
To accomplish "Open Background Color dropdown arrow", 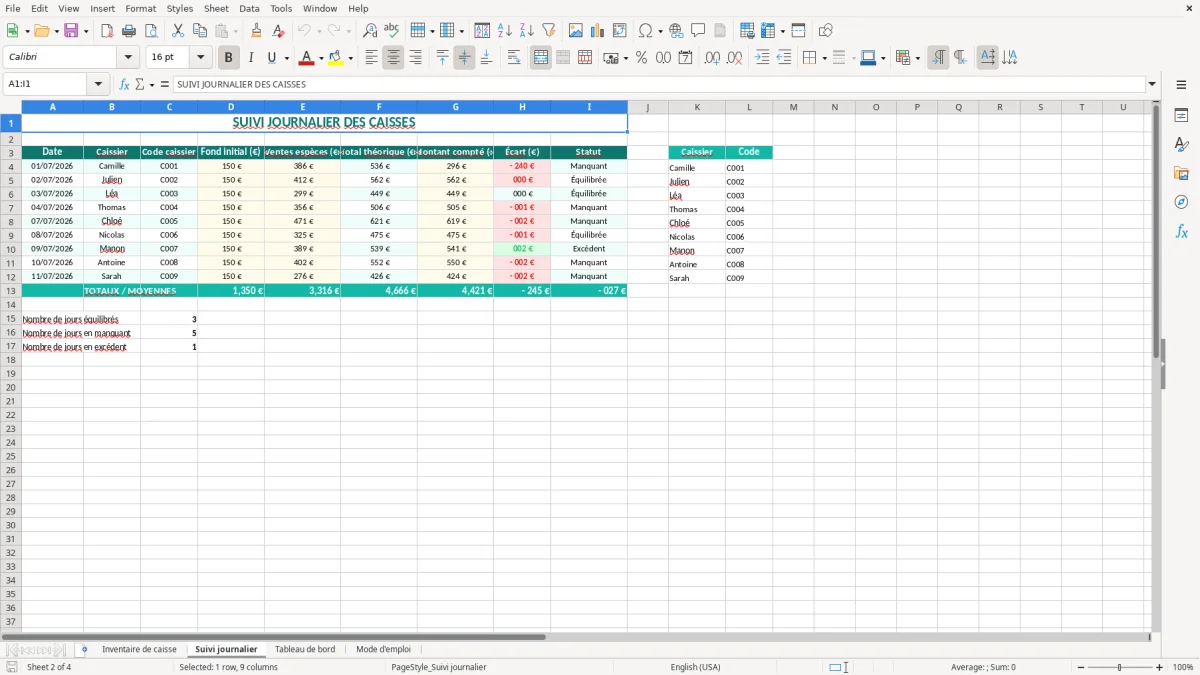I will [x=350, y=58].
